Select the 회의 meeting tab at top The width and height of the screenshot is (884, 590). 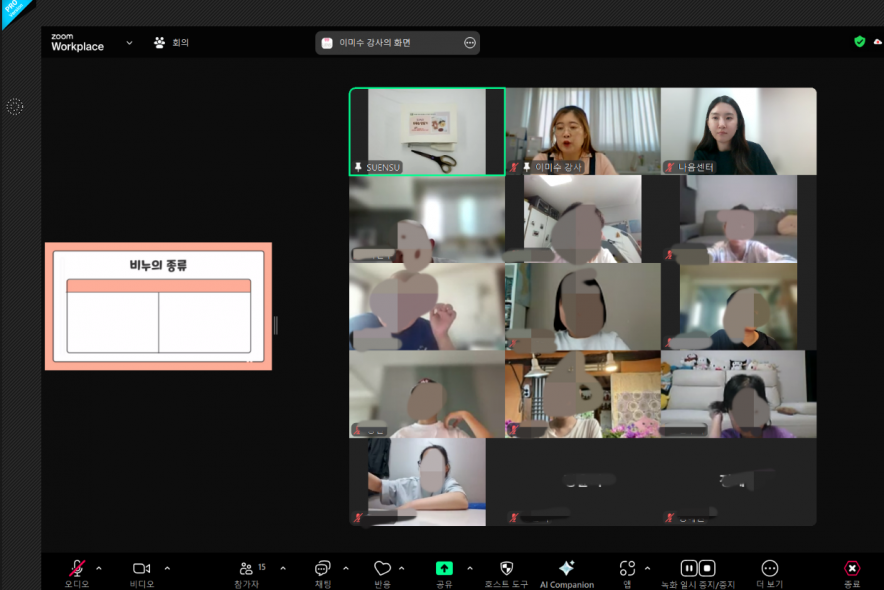click(x=171, y=43)
